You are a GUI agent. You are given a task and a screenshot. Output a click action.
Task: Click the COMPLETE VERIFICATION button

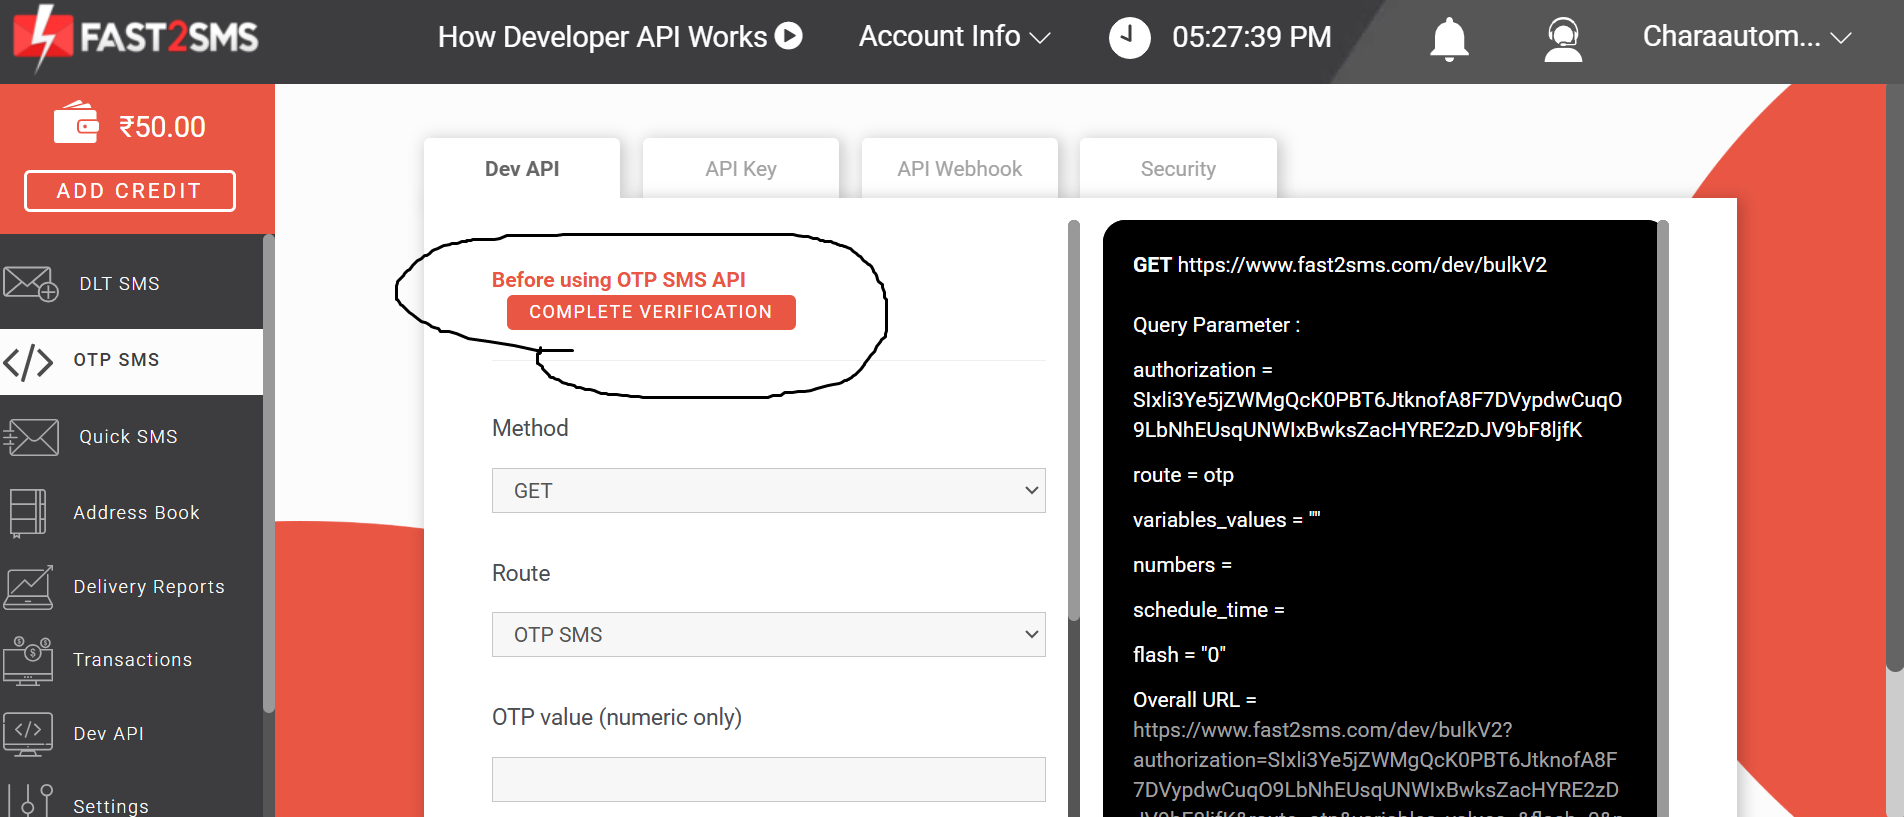[x=651, y=312]
